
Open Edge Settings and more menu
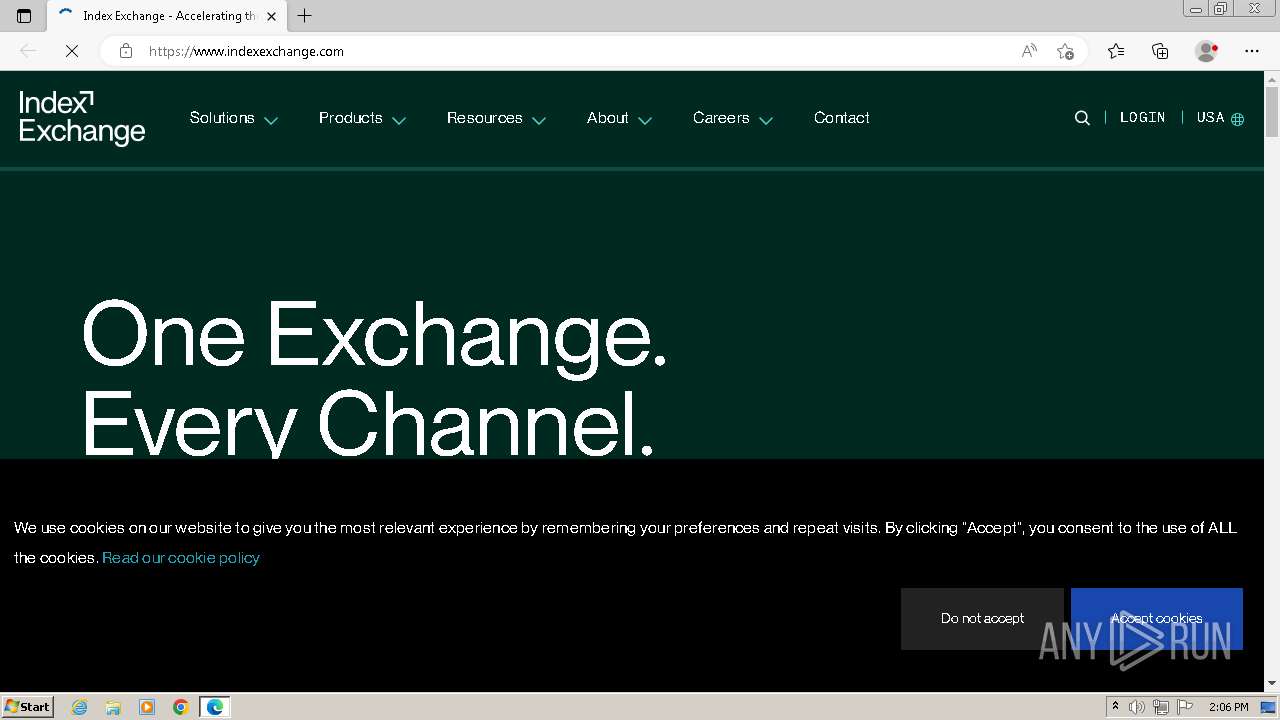1252,51
